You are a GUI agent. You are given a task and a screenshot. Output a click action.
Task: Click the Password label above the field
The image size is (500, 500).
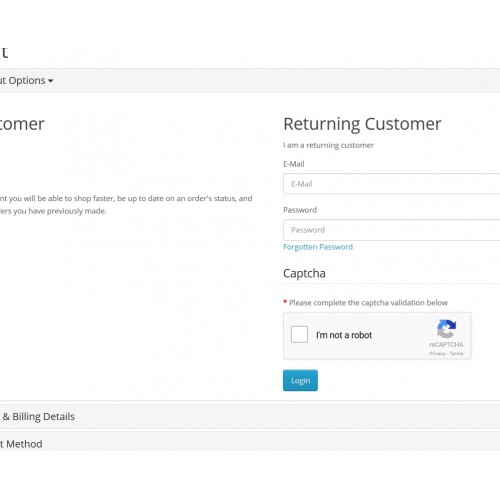click(x=300, y=210)
